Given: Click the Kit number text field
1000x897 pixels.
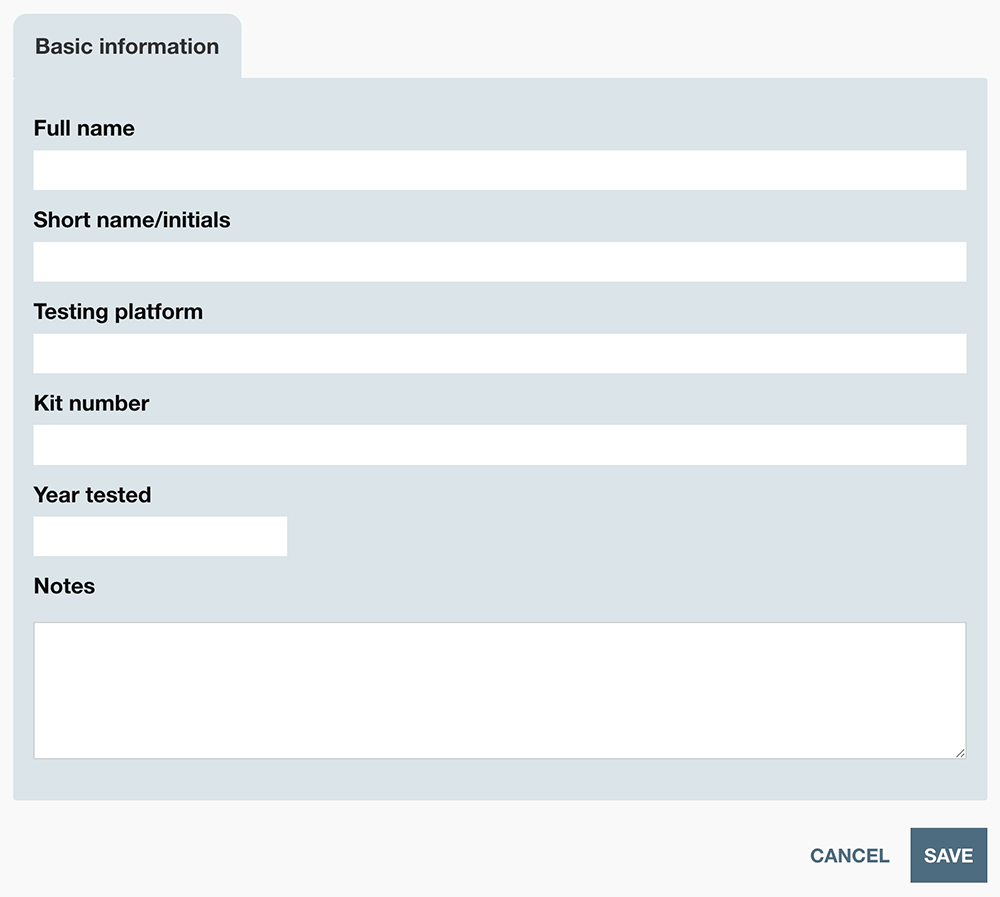Looking at the screenshot, I should (500, 444).
